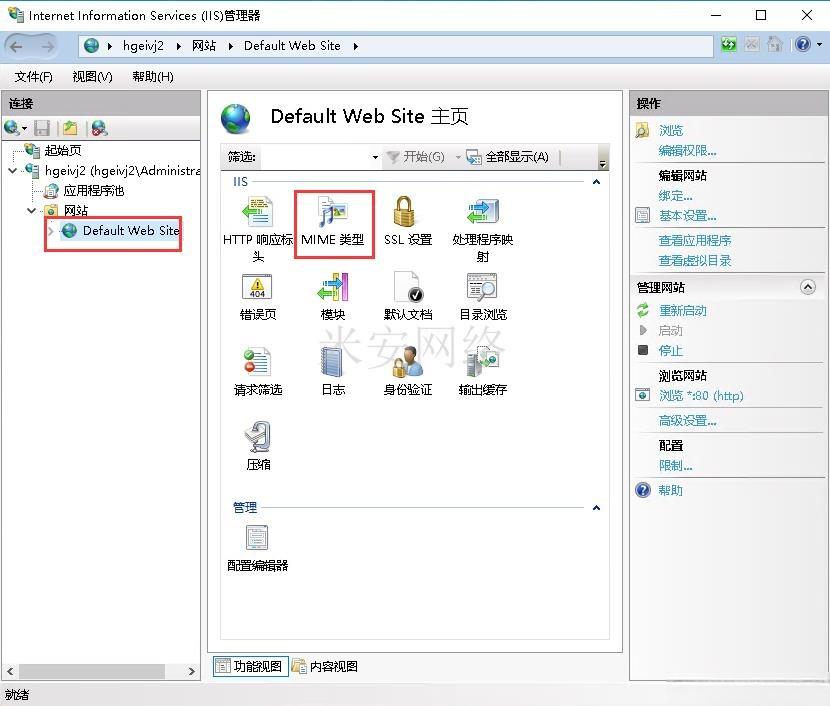
Task: Click the forward navigation arrow
Action: click(x=48, y=47)
